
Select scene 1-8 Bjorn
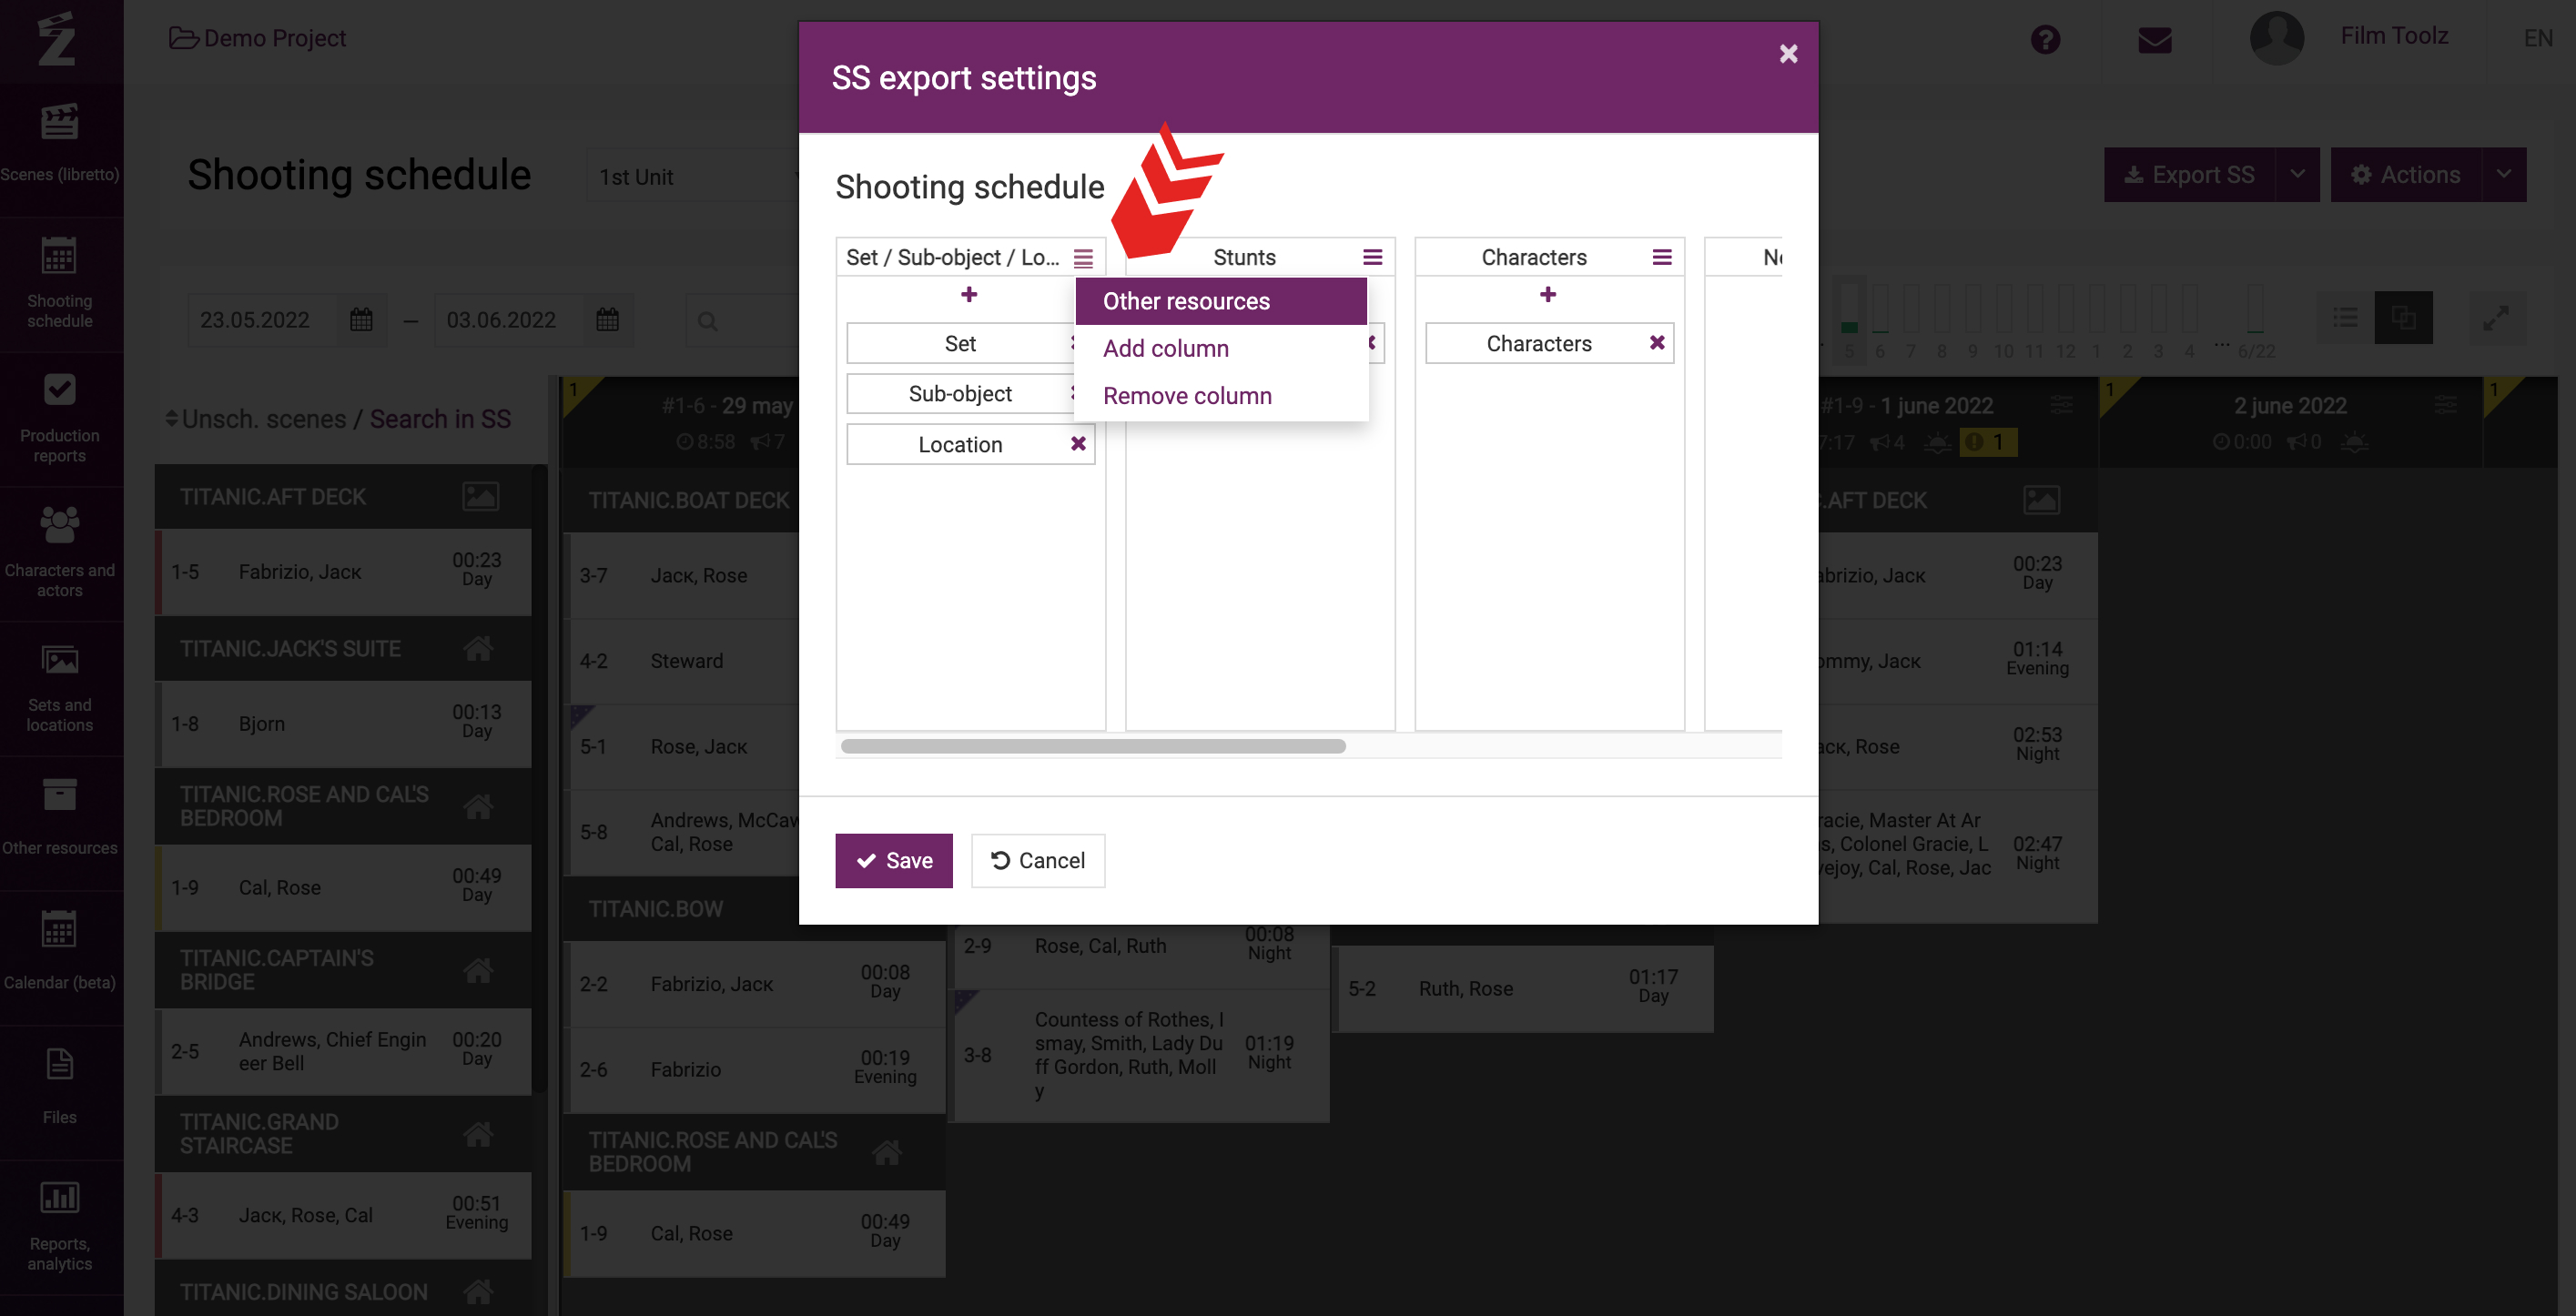pyautogui.click(x=343, y=723)
